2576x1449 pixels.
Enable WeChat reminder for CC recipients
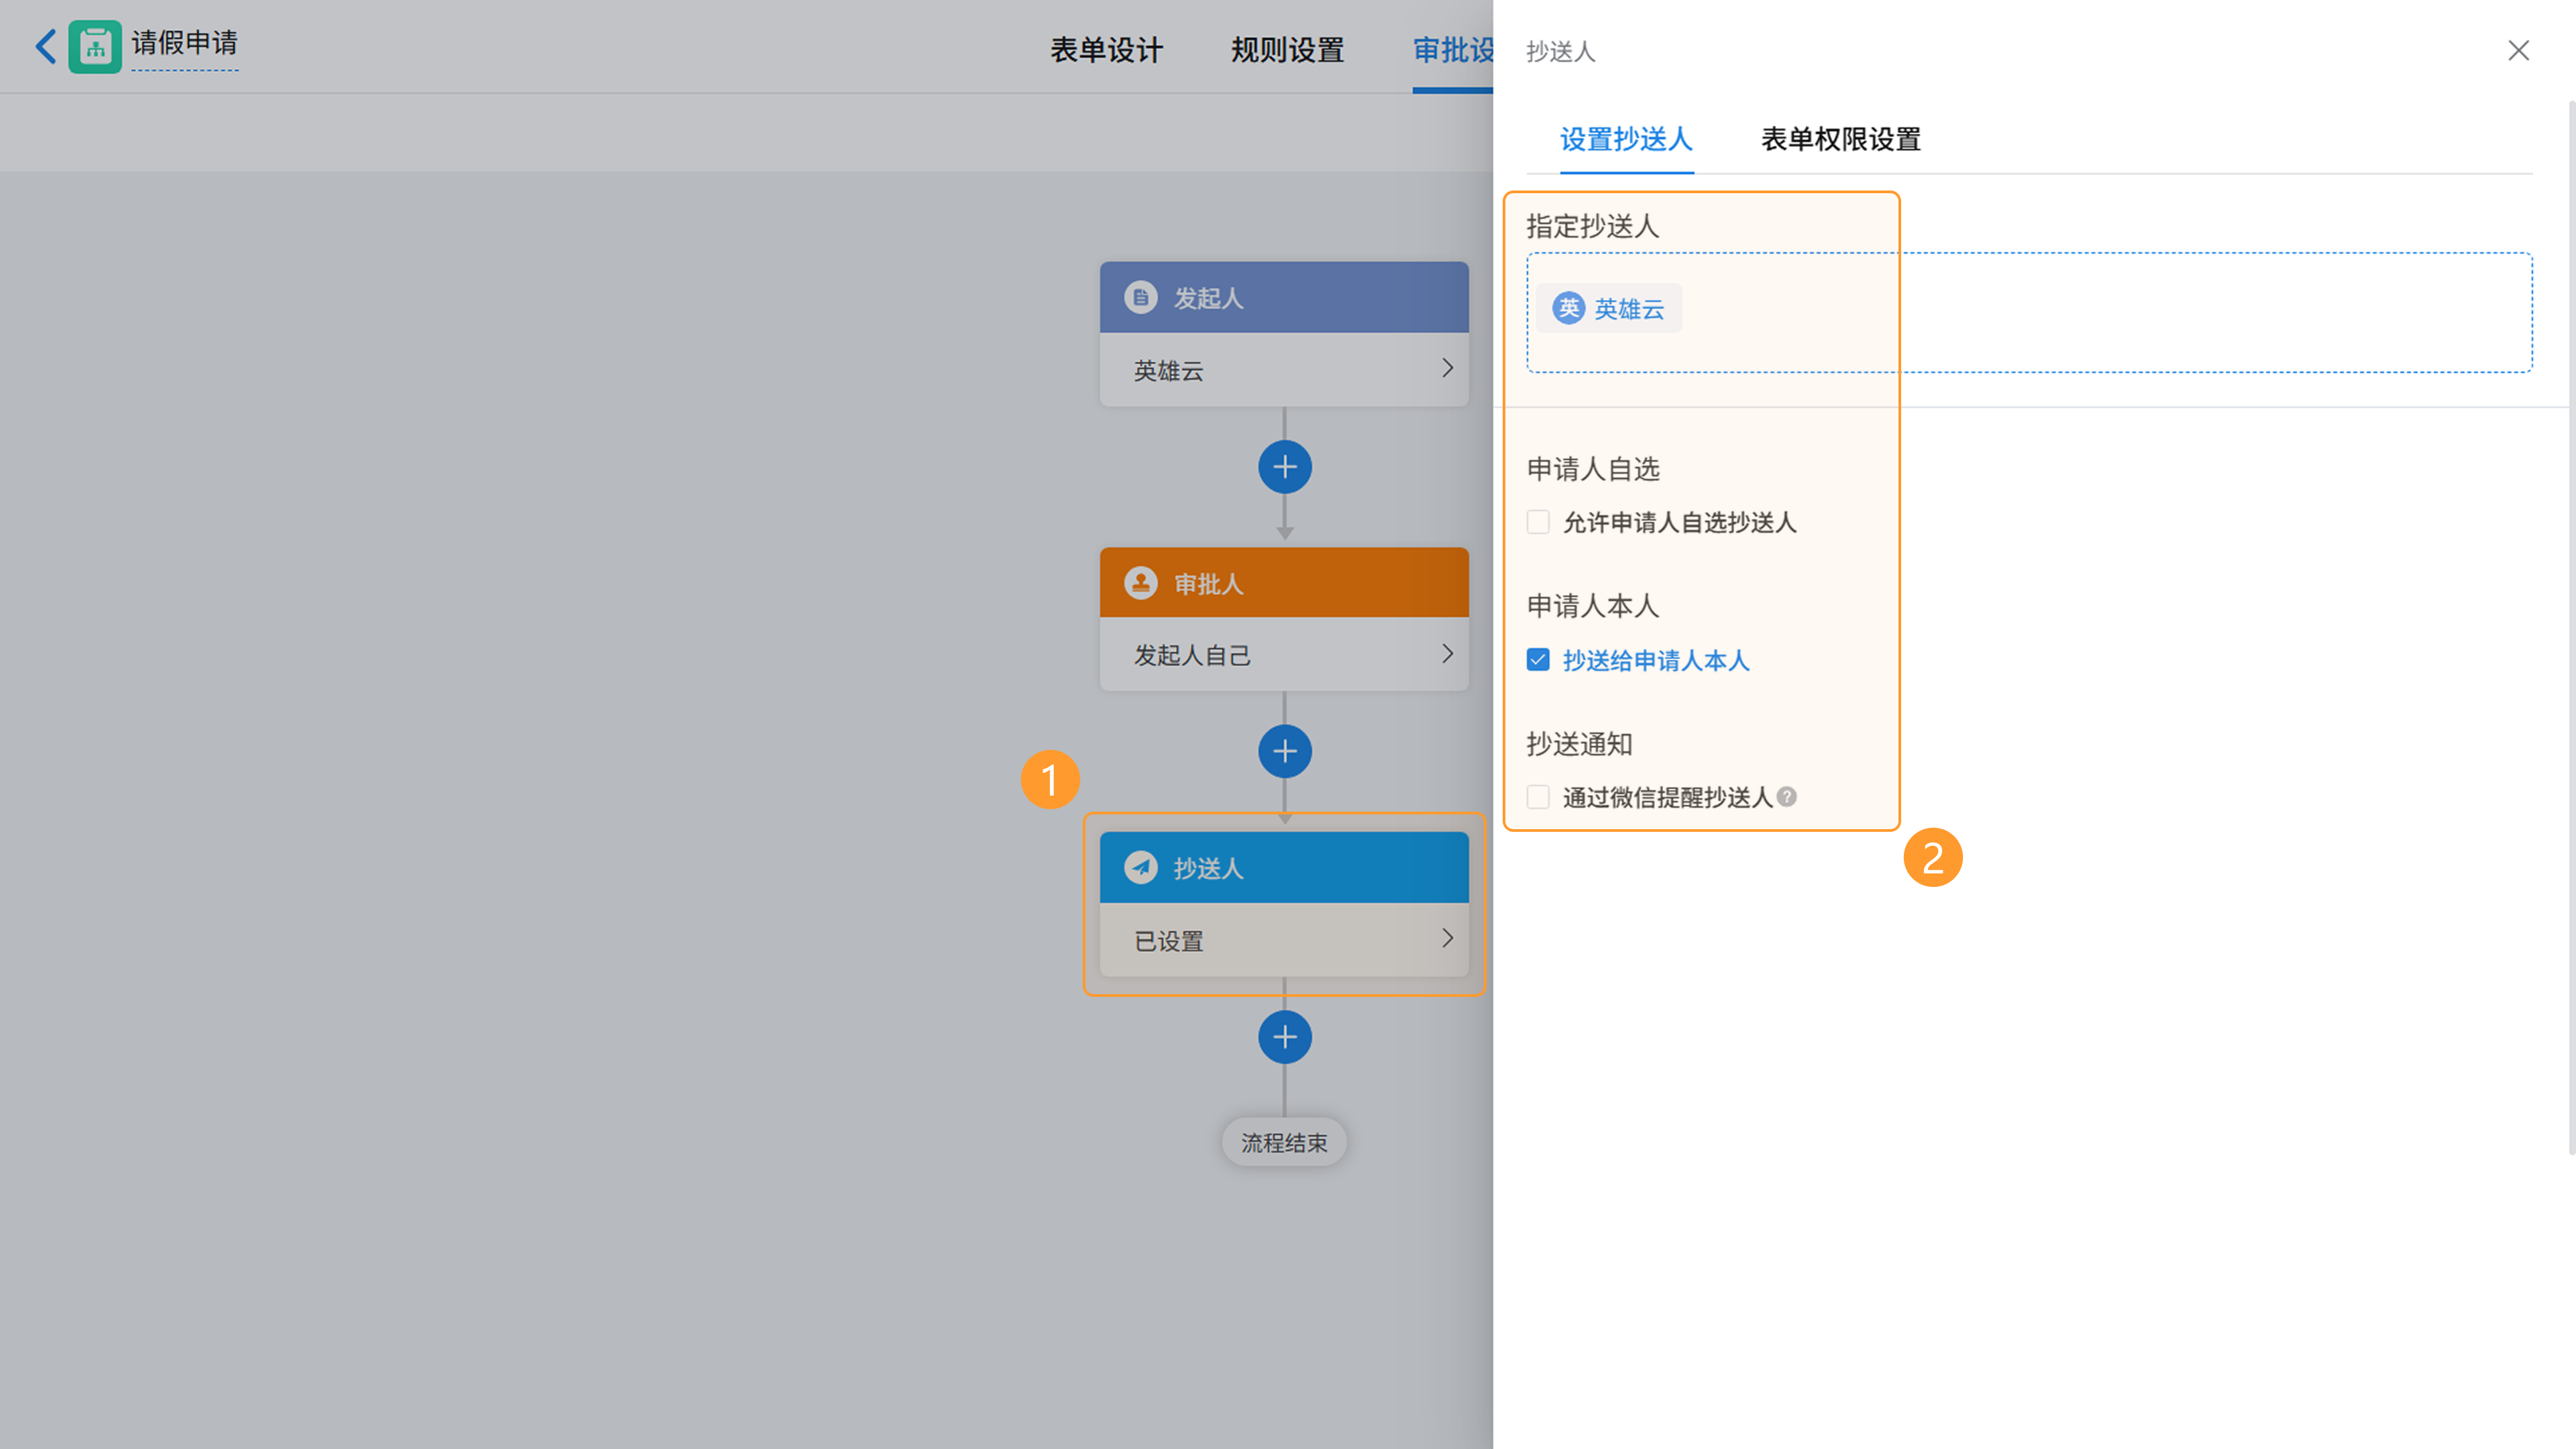[1538, 797]
